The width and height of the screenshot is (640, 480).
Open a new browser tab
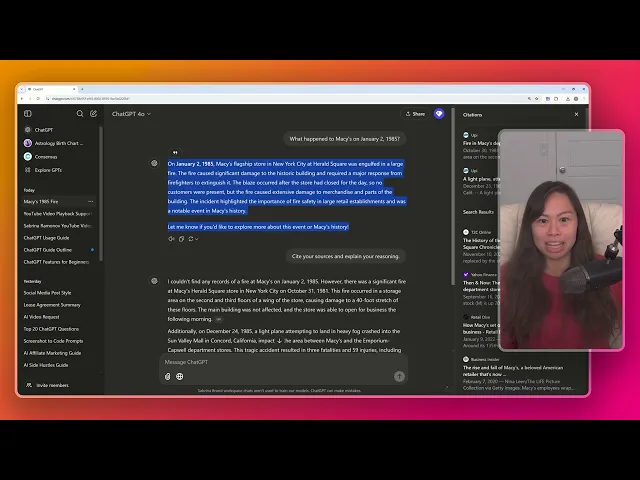(x=82, y=89)
